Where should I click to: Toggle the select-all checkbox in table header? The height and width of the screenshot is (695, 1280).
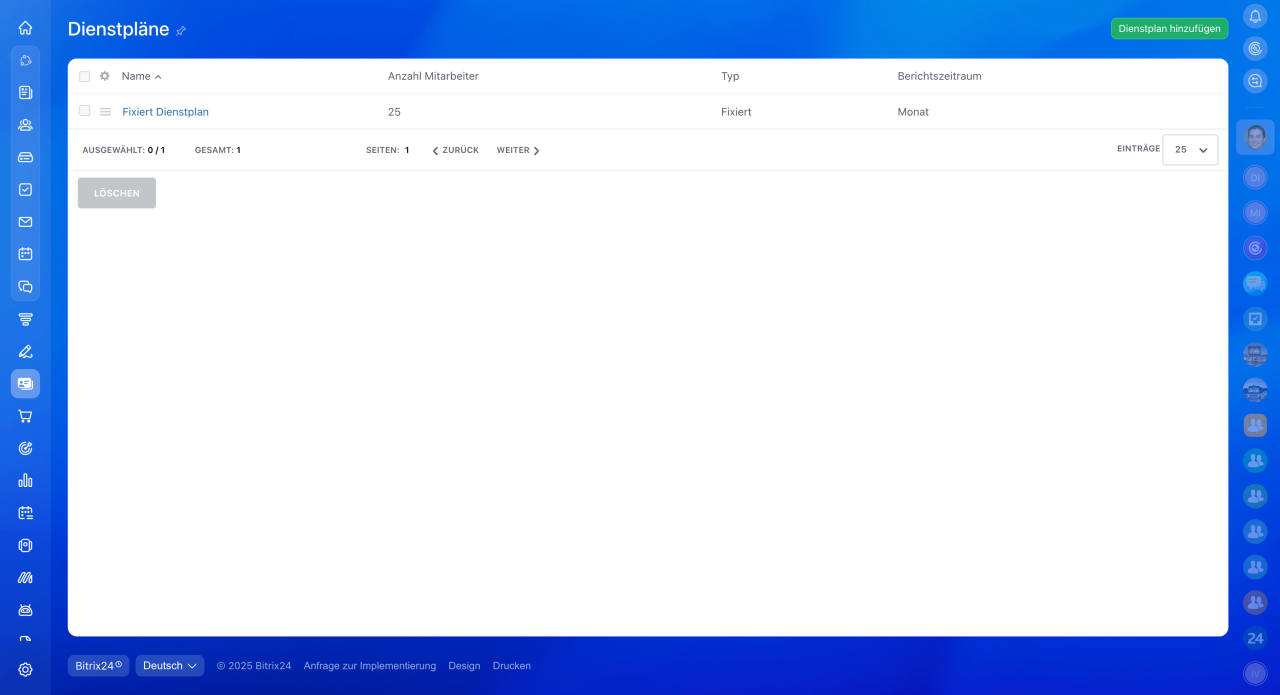(84, 76)
